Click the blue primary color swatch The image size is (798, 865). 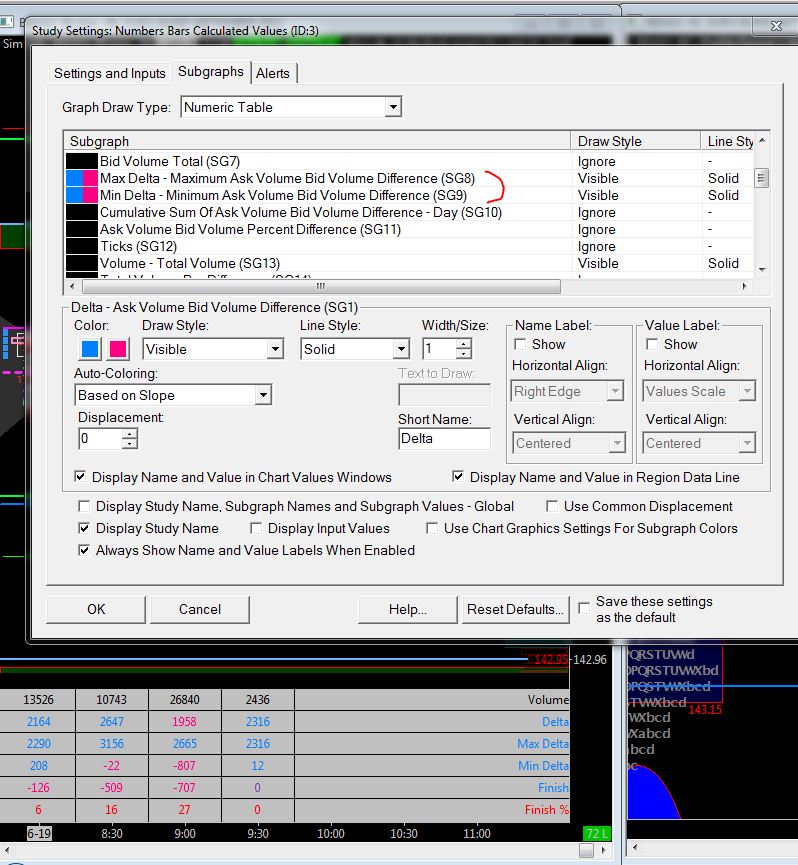[91, 349]
